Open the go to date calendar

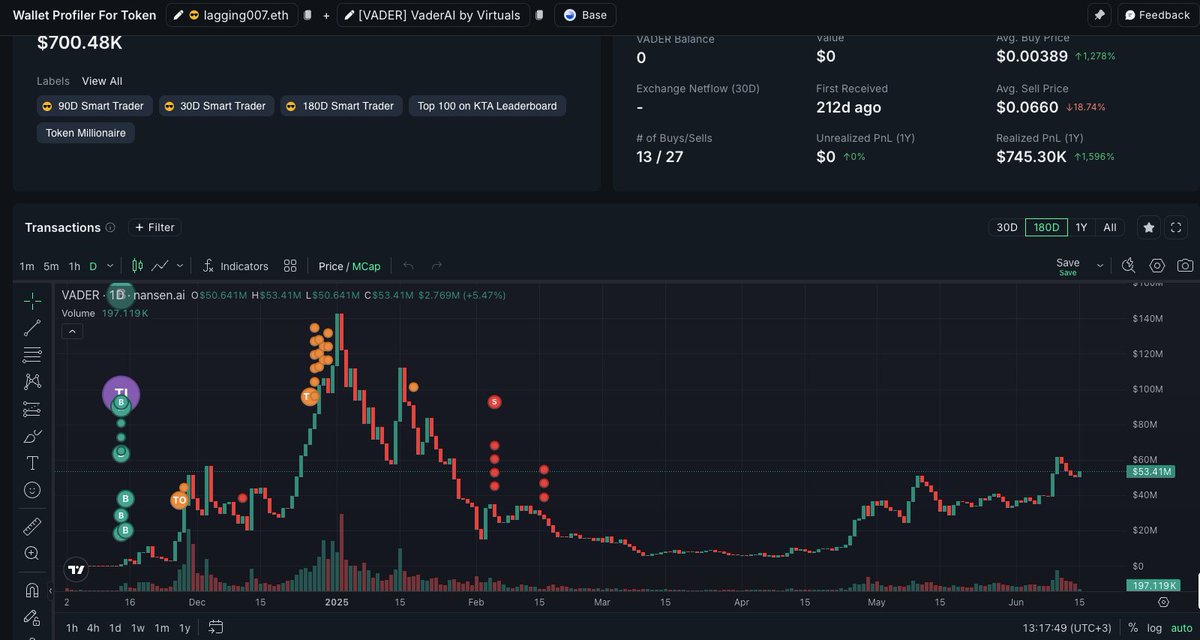(x=216, y=627)
